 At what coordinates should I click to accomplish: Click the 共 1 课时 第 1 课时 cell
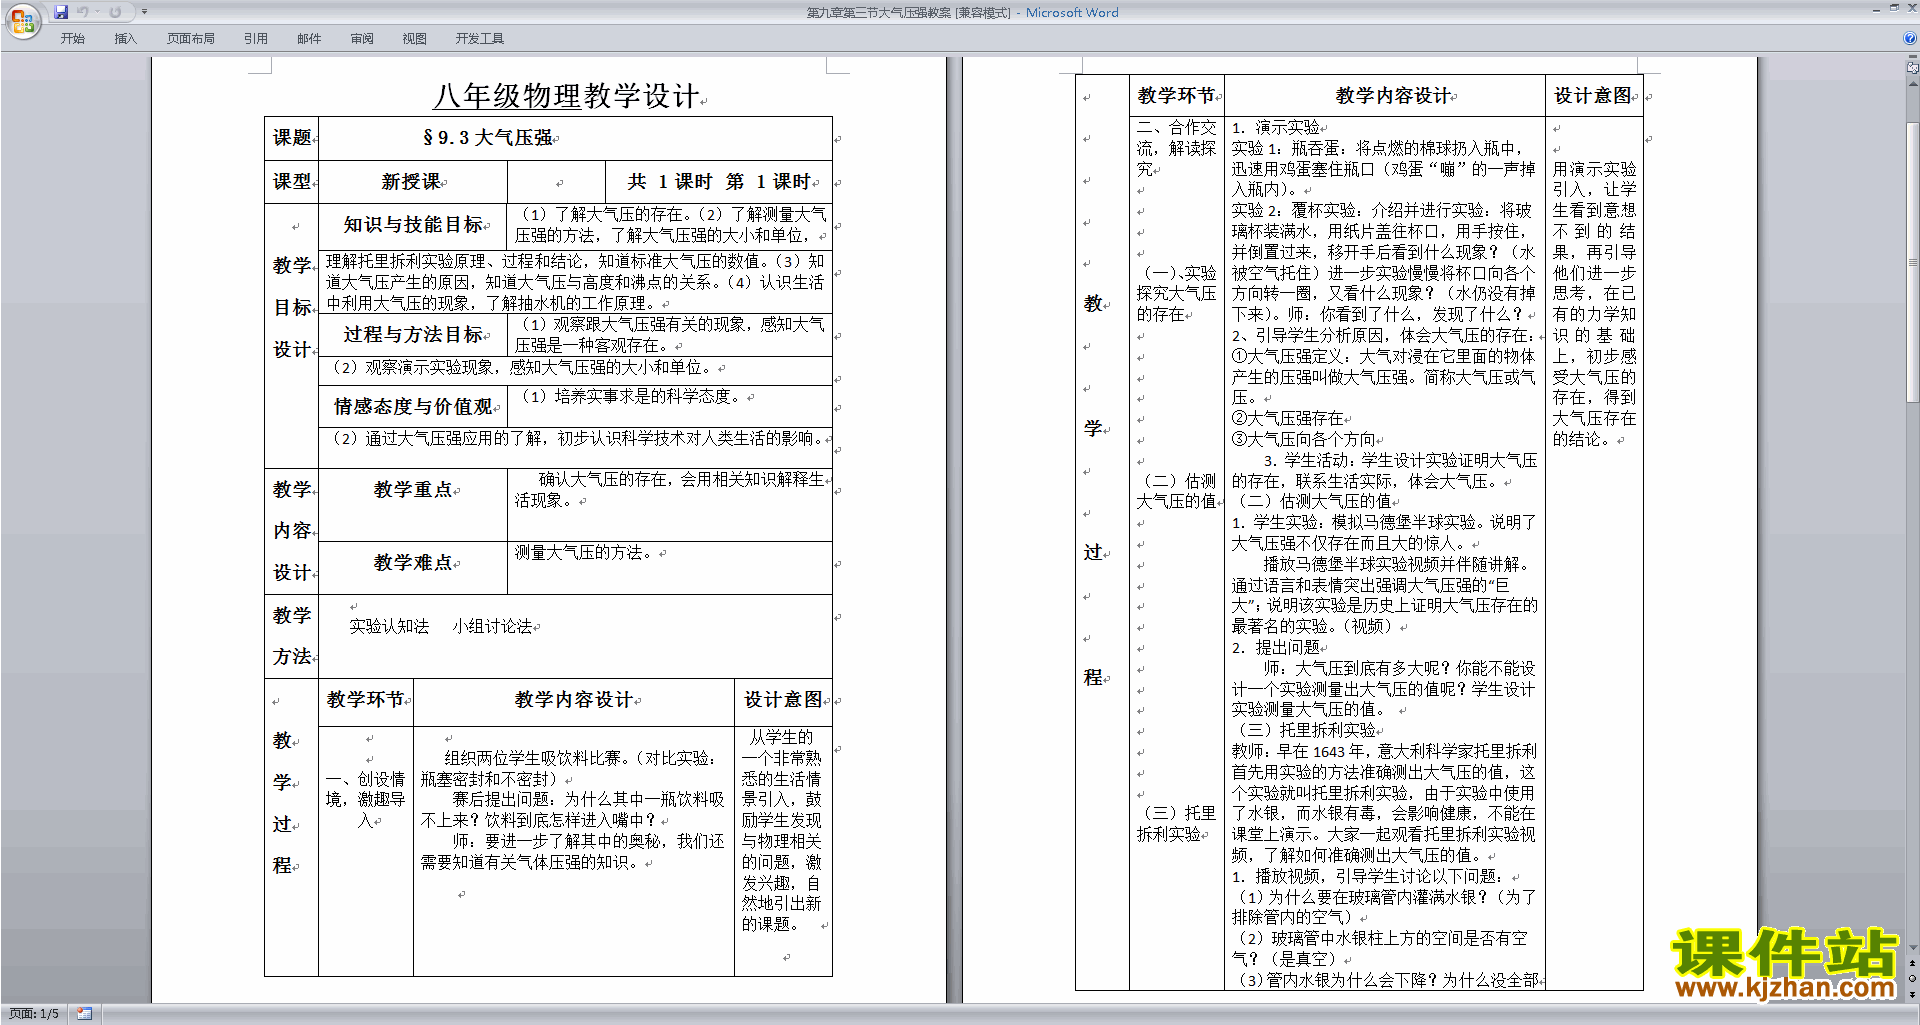click(719, 182)
